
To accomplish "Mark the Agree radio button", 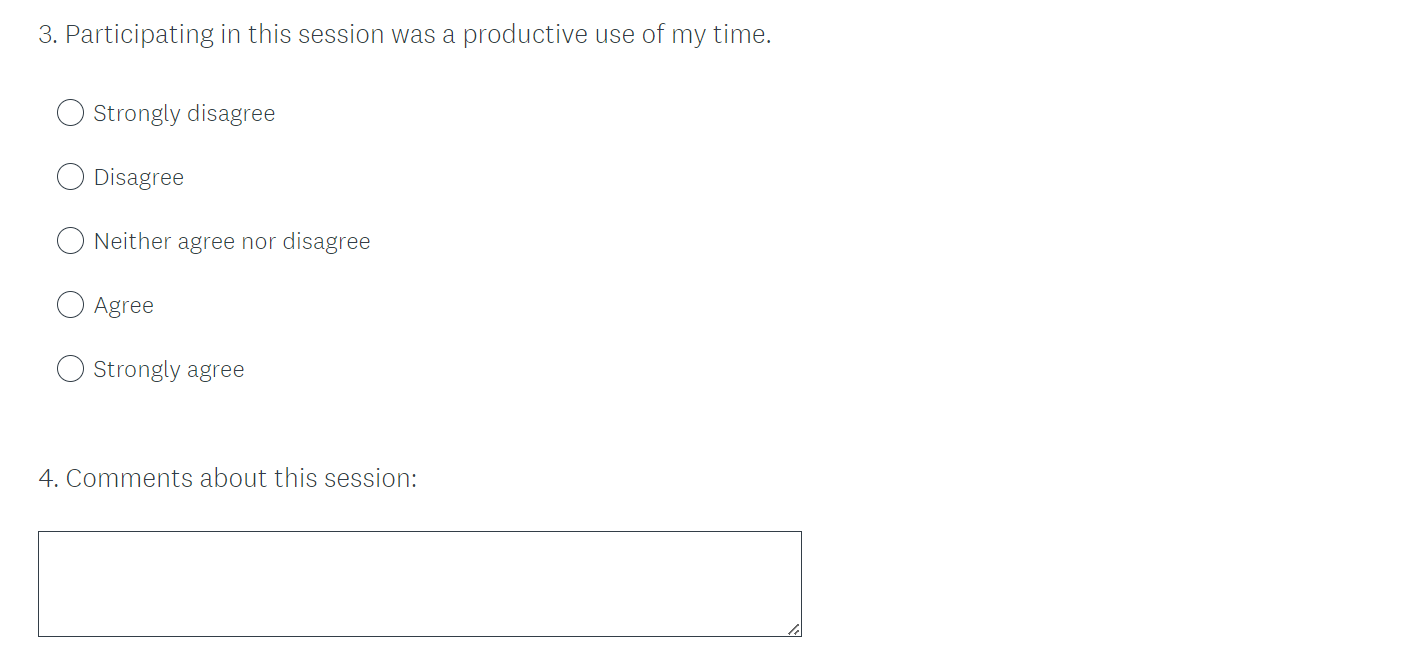I will coord(70,305).
